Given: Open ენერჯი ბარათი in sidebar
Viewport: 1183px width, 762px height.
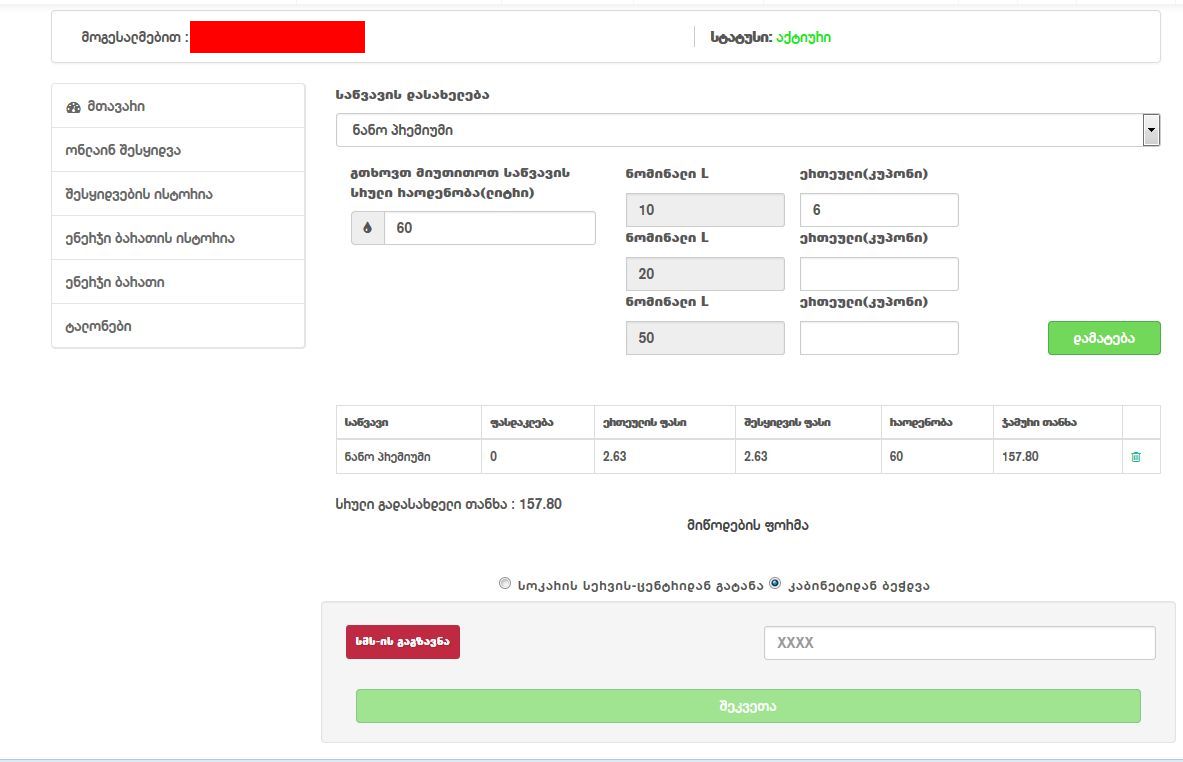Looking at the screenshot, I should (x=178, y=281).
